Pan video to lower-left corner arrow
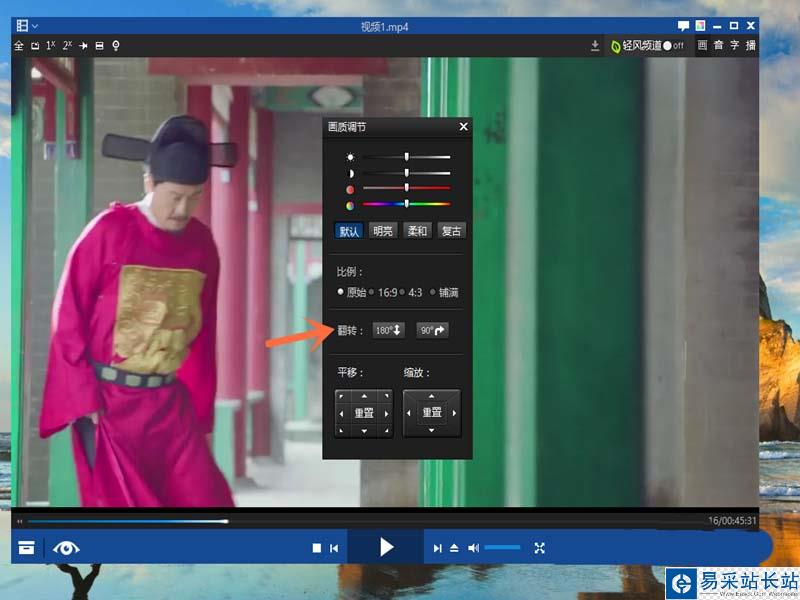800x600 pixels. (341, 431)
